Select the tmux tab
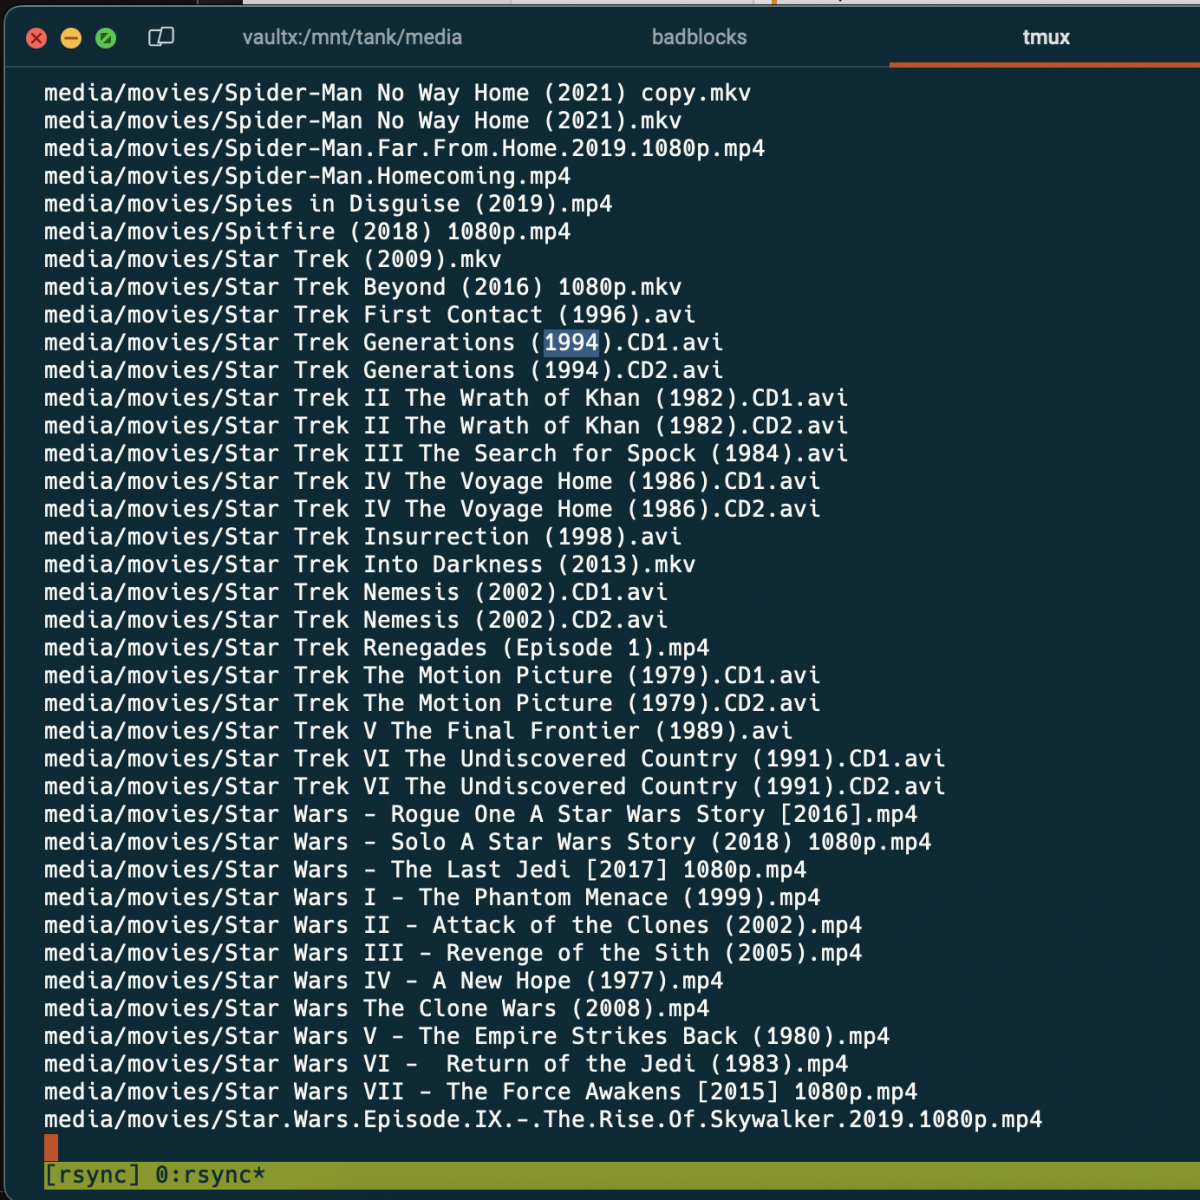Viewport: 1200px width, 1200px height. pyautogui.click(x=1046, y=37)
